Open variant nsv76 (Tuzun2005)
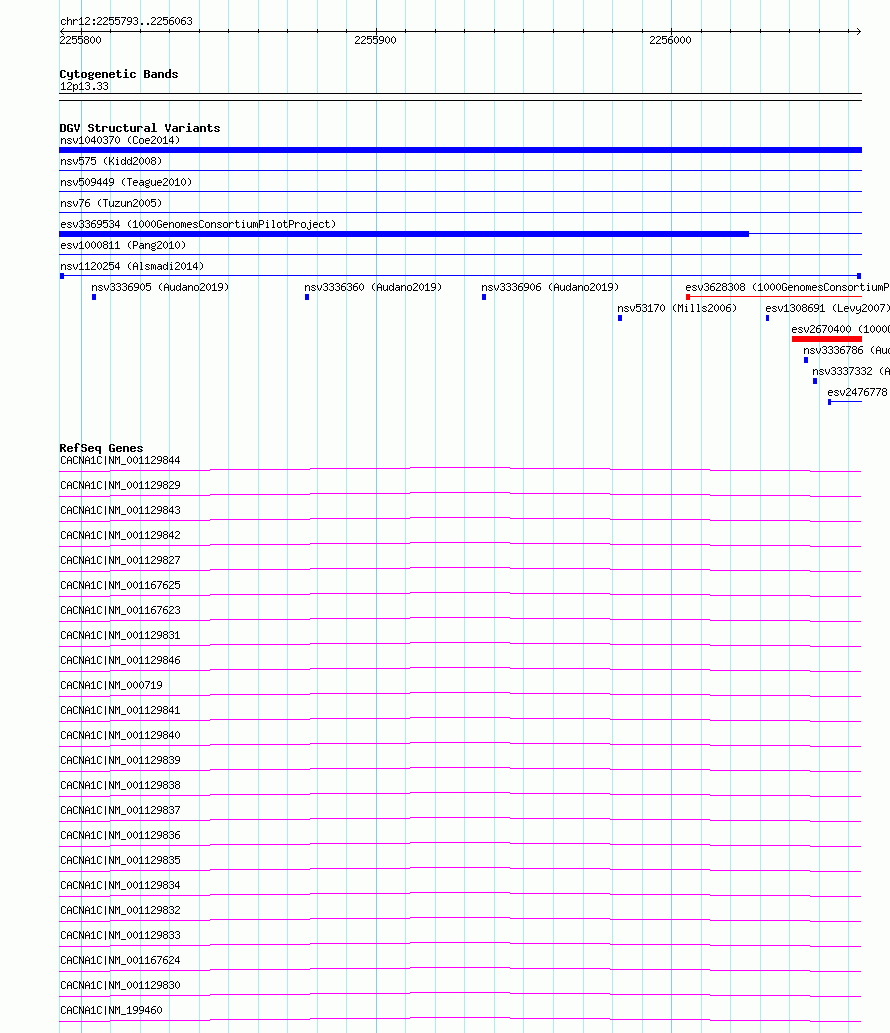 (111, 204)
